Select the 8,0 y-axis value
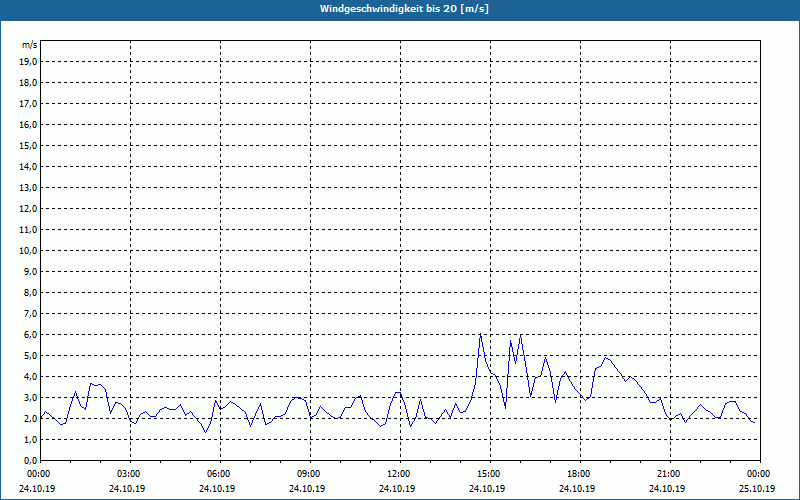Viewport: 800px width, 500px height. (31, 292)
